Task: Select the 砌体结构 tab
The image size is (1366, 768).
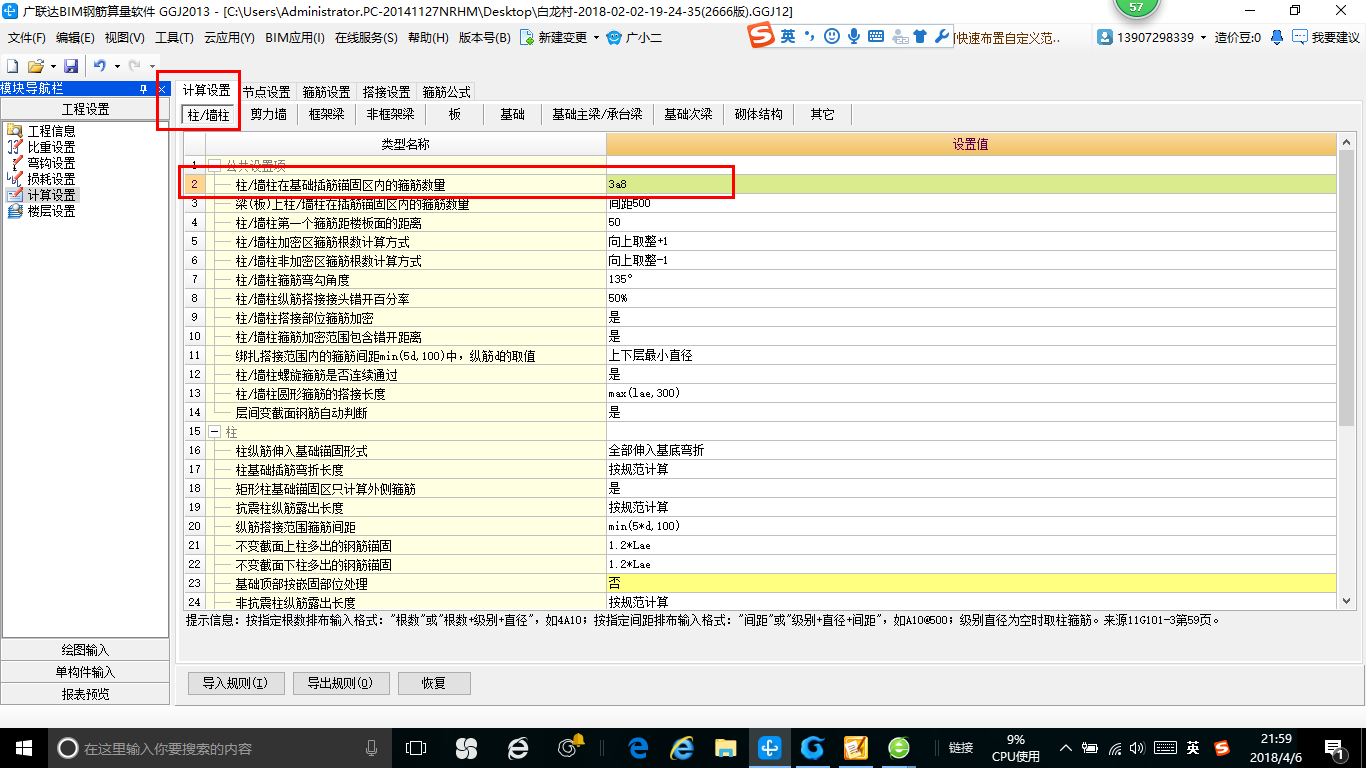Action: [x=758, y=114]
